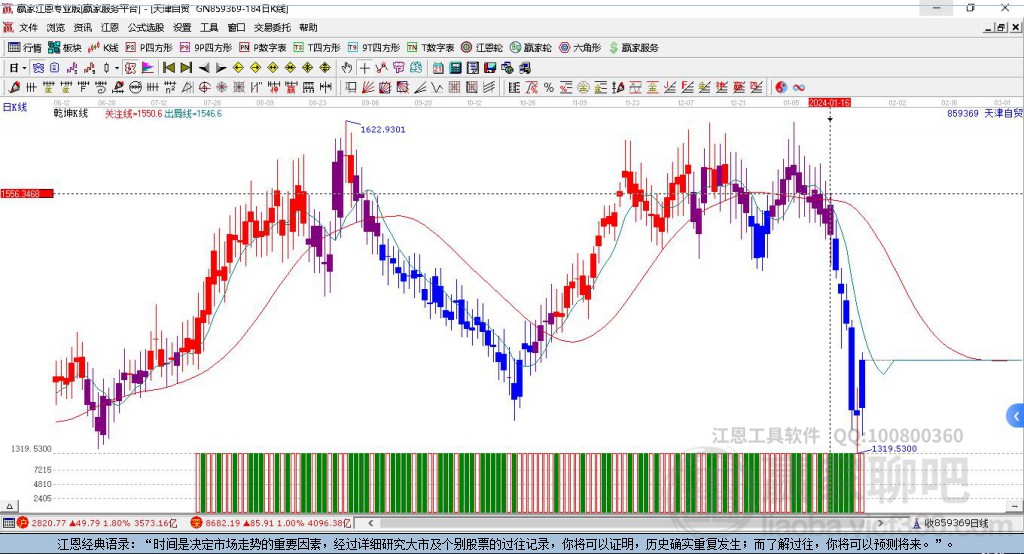Restore the inner child window button
Screen dimensions: 1024x554
[1001, 27]
